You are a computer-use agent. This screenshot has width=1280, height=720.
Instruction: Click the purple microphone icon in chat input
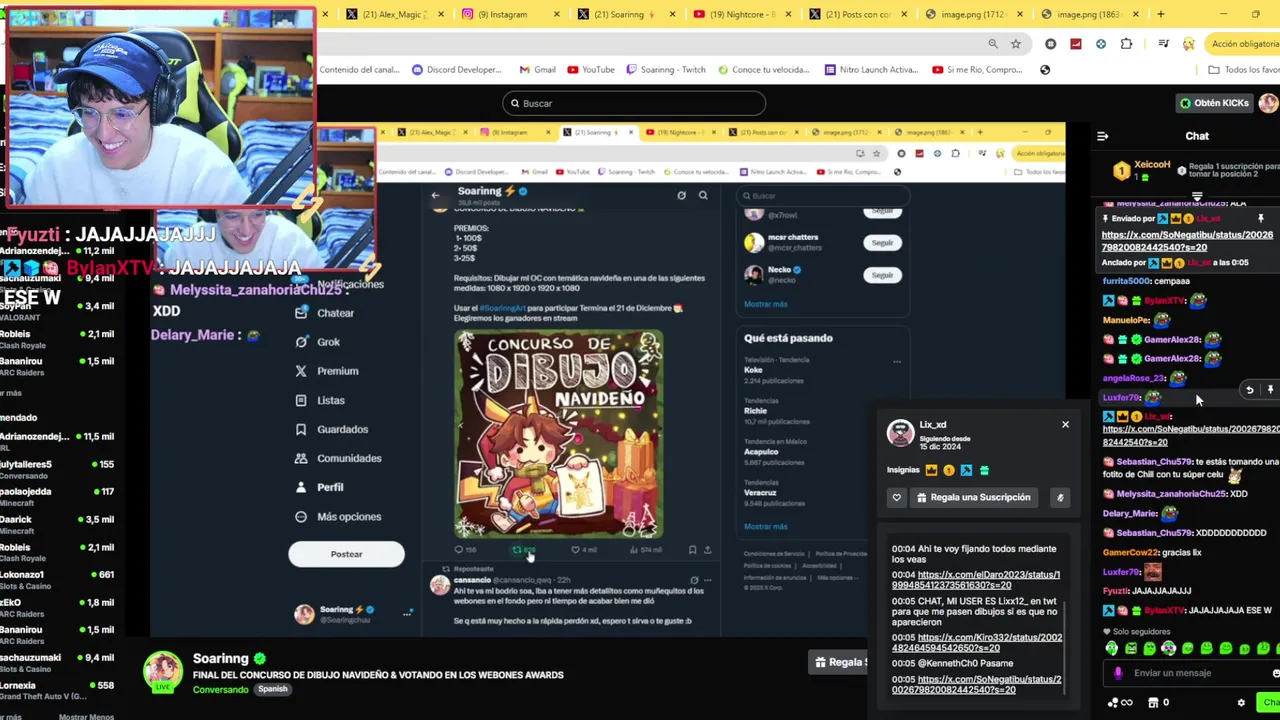[1118, 673]
